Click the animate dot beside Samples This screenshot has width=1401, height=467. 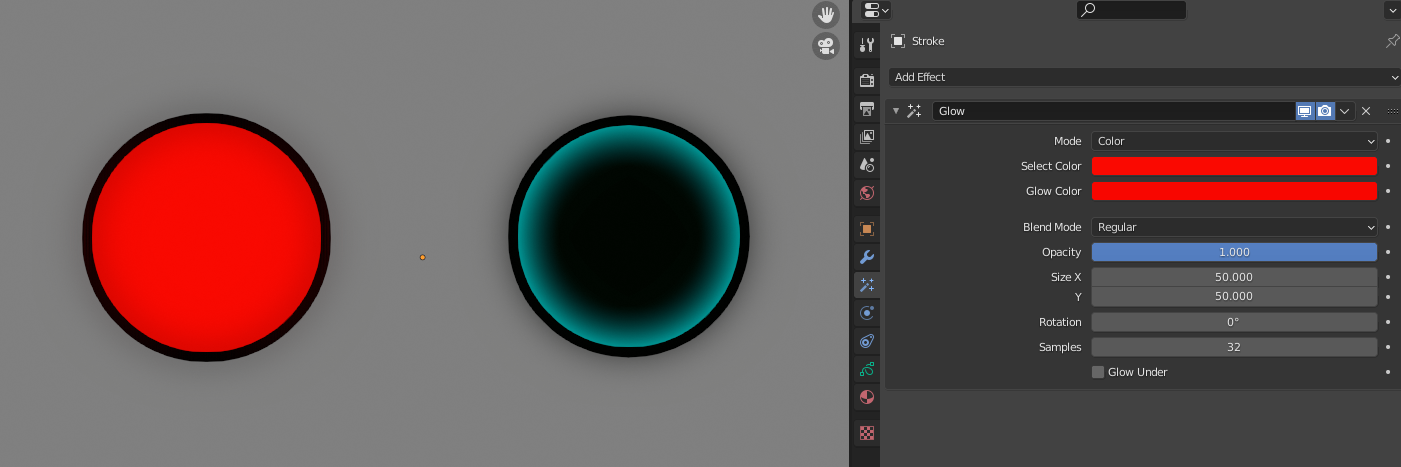coord(1388,347)
